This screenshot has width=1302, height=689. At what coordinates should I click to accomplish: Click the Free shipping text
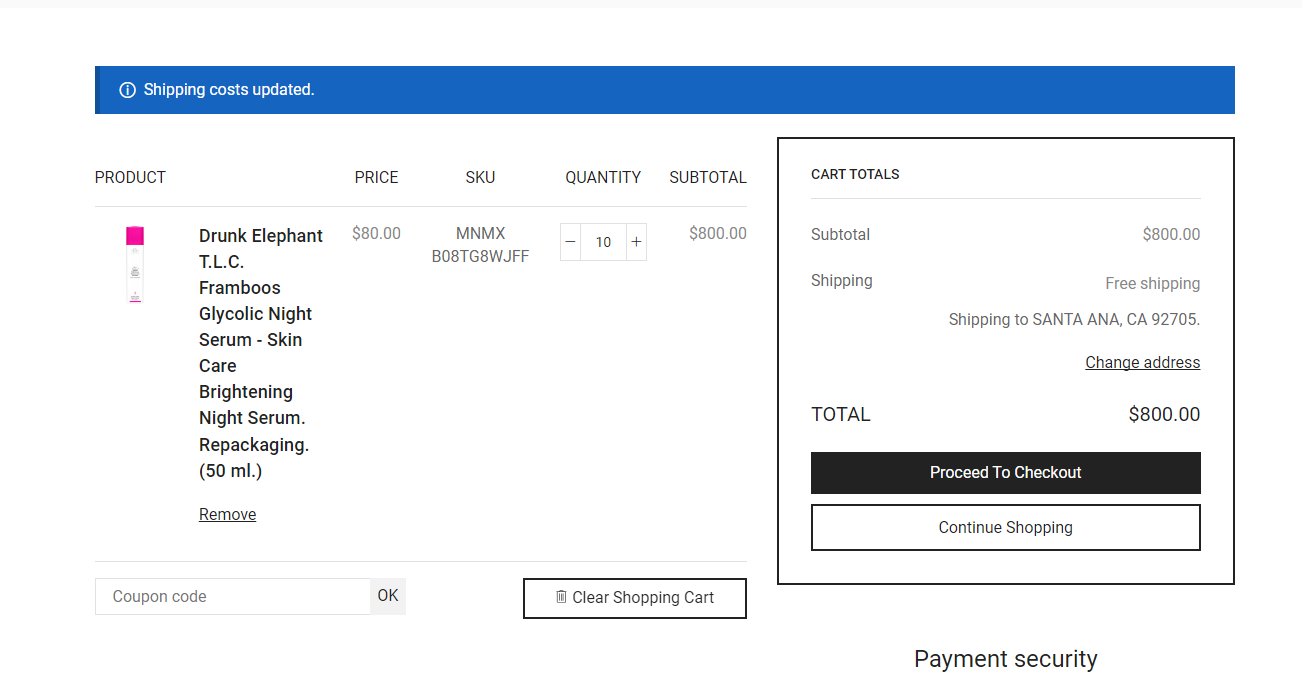click(1153, 284)
